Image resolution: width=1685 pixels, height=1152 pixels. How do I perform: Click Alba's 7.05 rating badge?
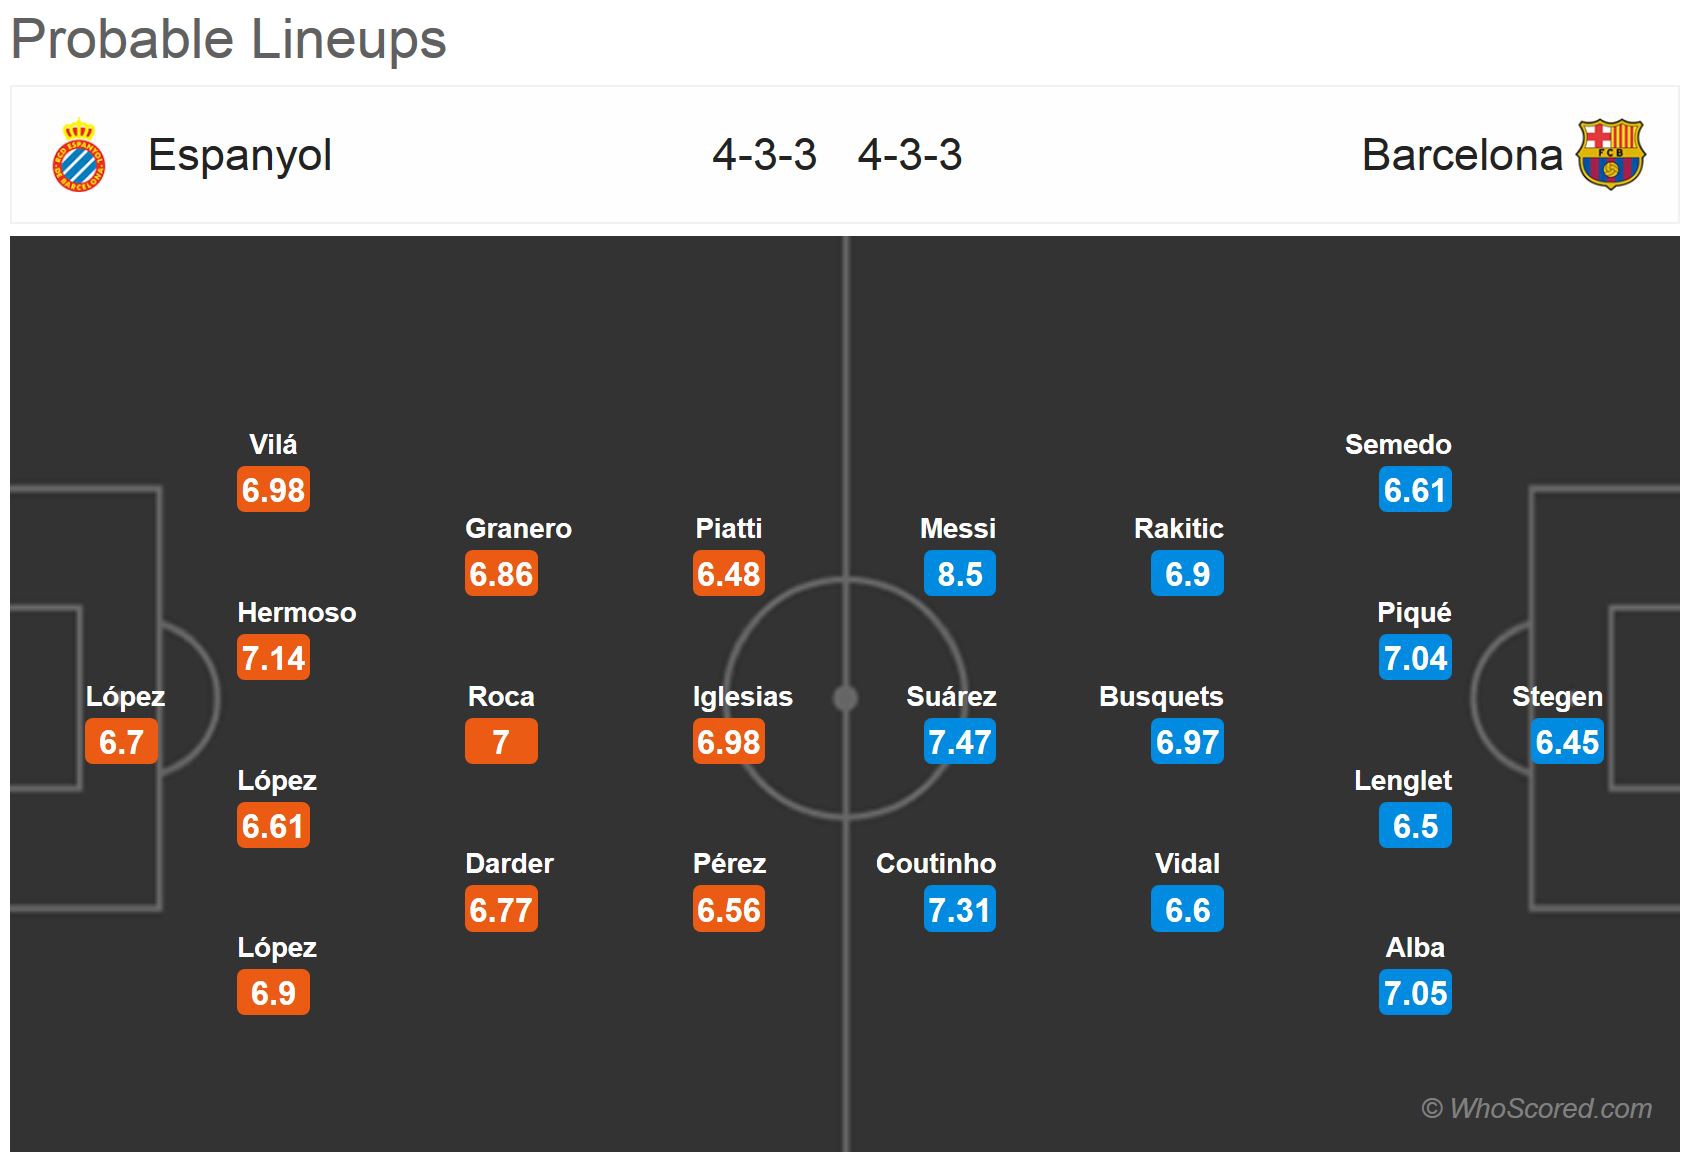(x=1414, y=993)
